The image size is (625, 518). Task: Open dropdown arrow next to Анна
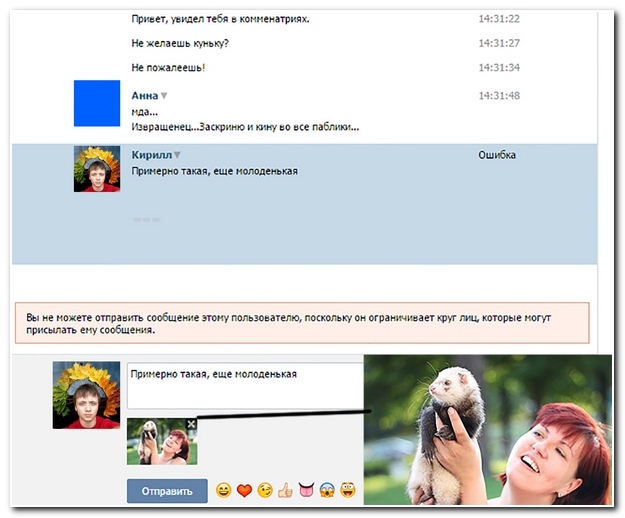click(x=164, y=96)
